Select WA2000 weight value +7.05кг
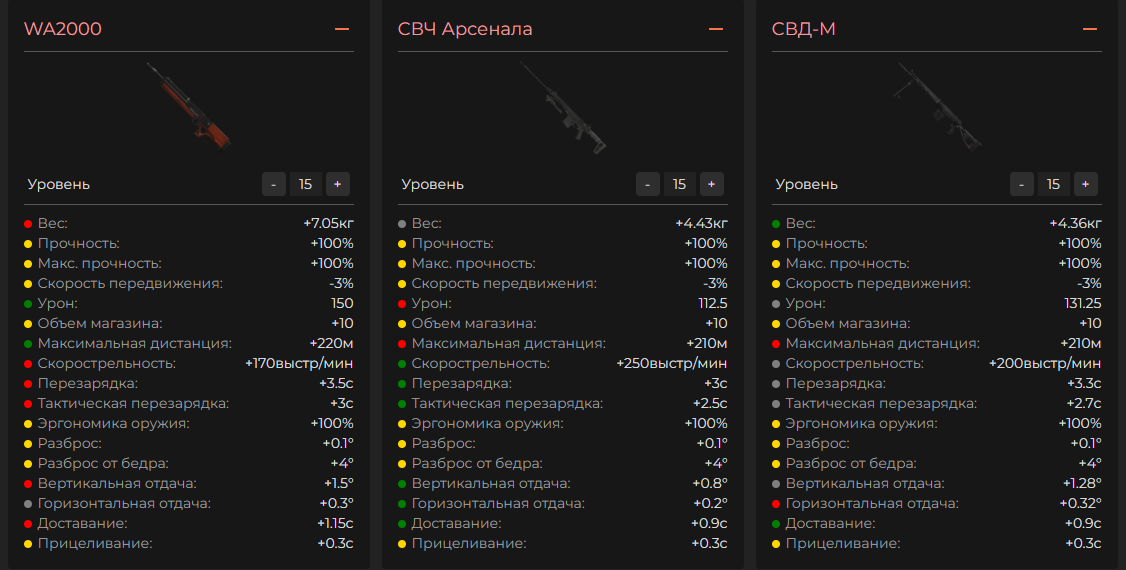Viewport: 1126px width, 570px height. 328,223
